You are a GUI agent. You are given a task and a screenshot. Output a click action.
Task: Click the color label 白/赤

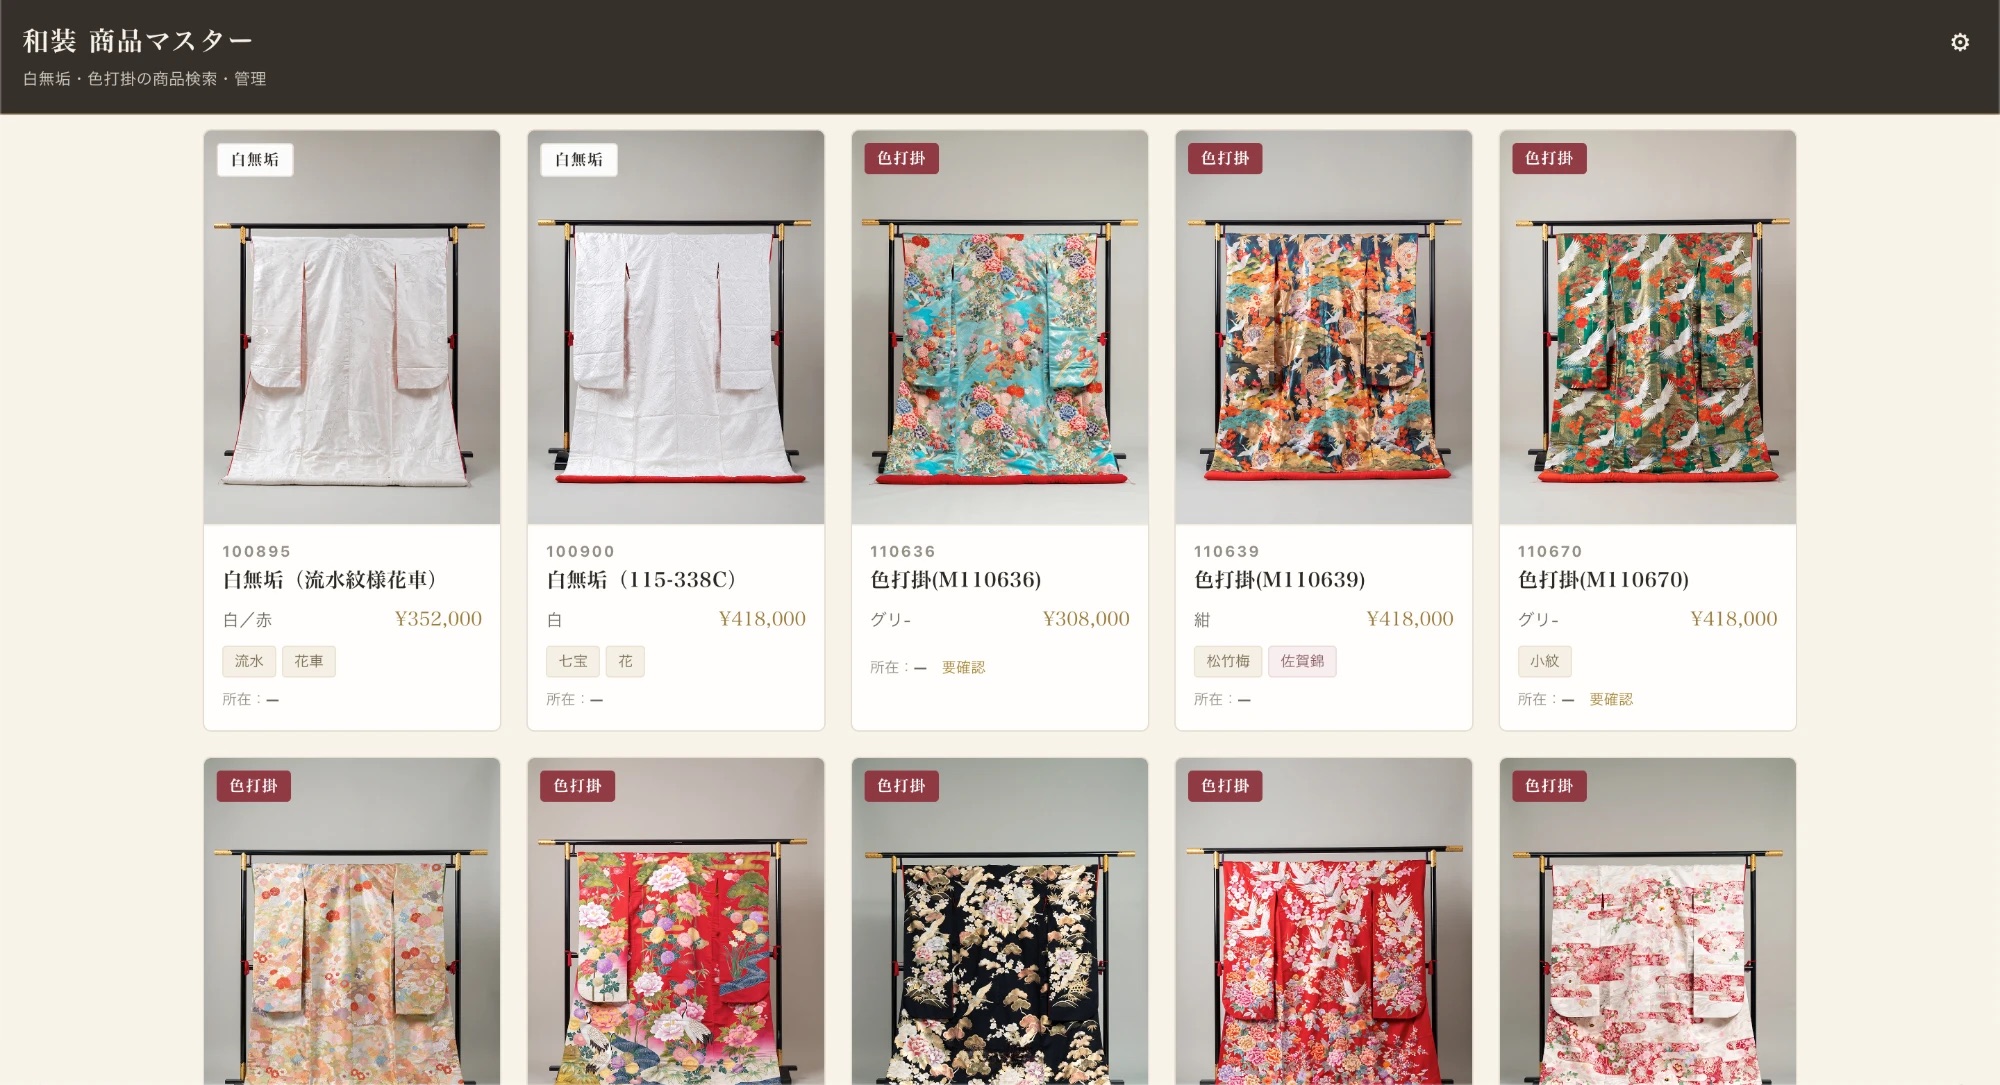click(x=247, y=620)
